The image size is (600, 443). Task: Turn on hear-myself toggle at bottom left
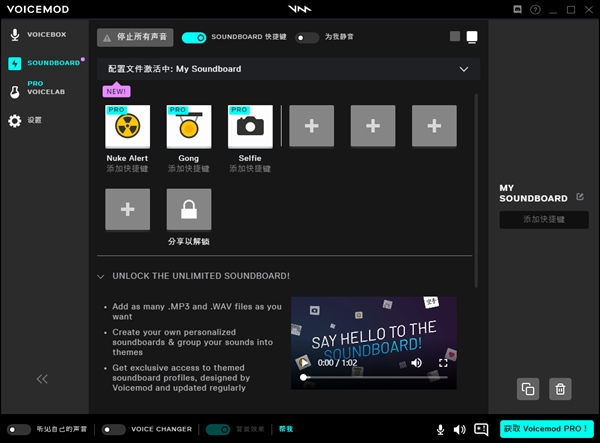(x=19, y=429)
